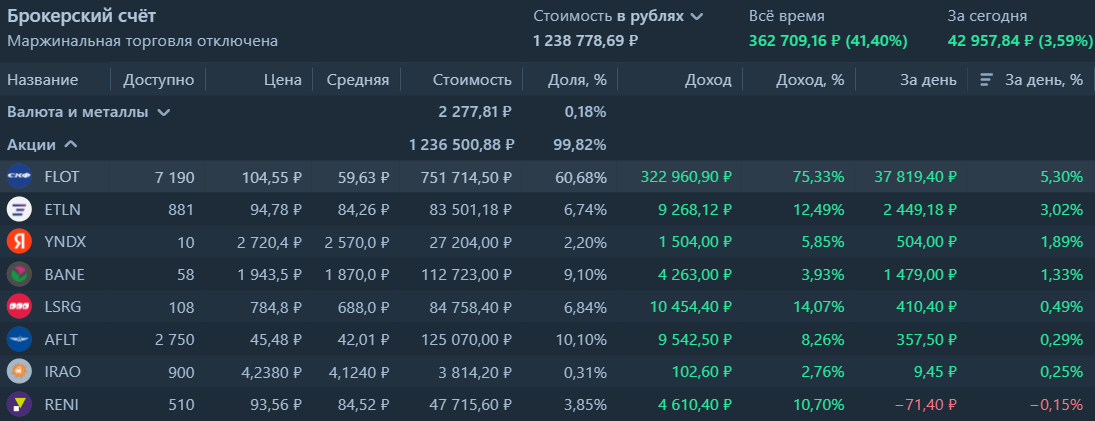Expand the 'Валюта и металлы' group
The height and width of the screenshot is (421, 1095).
[x=164, y=112]
